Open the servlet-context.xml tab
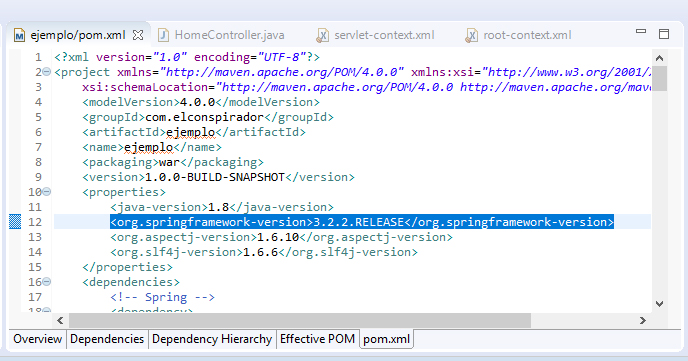688x361 pixels. [376, 35]
